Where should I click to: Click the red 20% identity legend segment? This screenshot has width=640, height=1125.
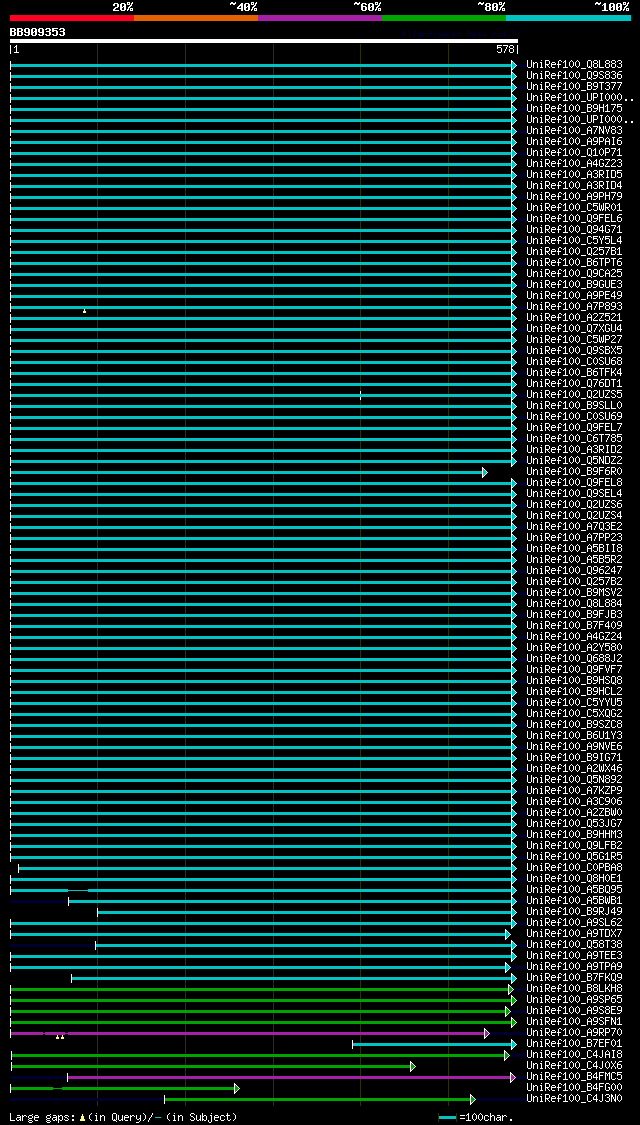point(72,17)
